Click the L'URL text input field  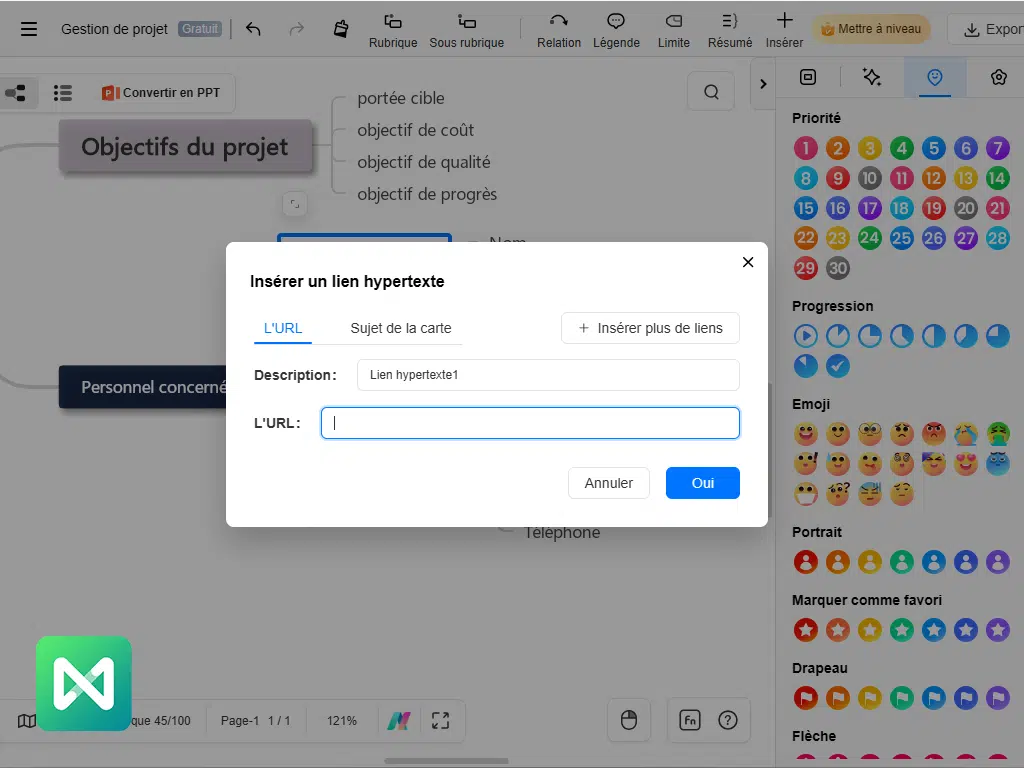[x=530, y=423]
